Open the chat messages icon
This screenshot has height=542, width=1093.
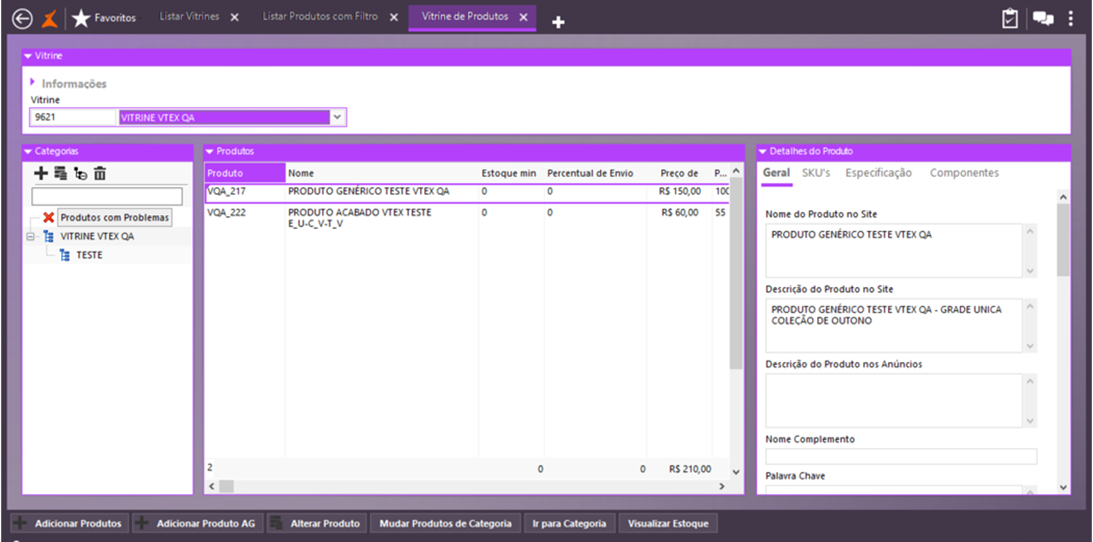[x=1043, y=19]
